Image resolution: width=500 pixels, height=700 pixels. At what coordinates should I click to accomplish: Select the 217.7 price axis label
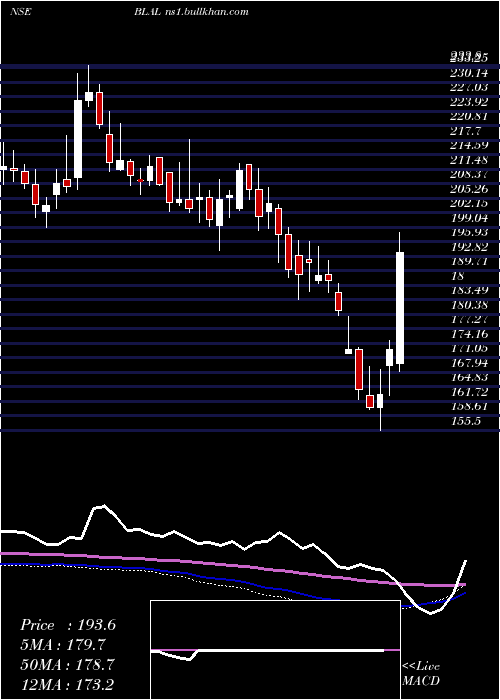click(x=466, y=131)
